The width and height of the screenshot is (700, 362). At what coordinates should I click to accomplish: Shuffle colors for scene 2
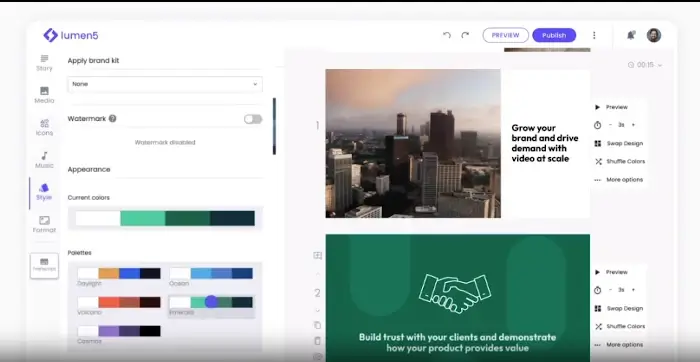coord(620,327)
